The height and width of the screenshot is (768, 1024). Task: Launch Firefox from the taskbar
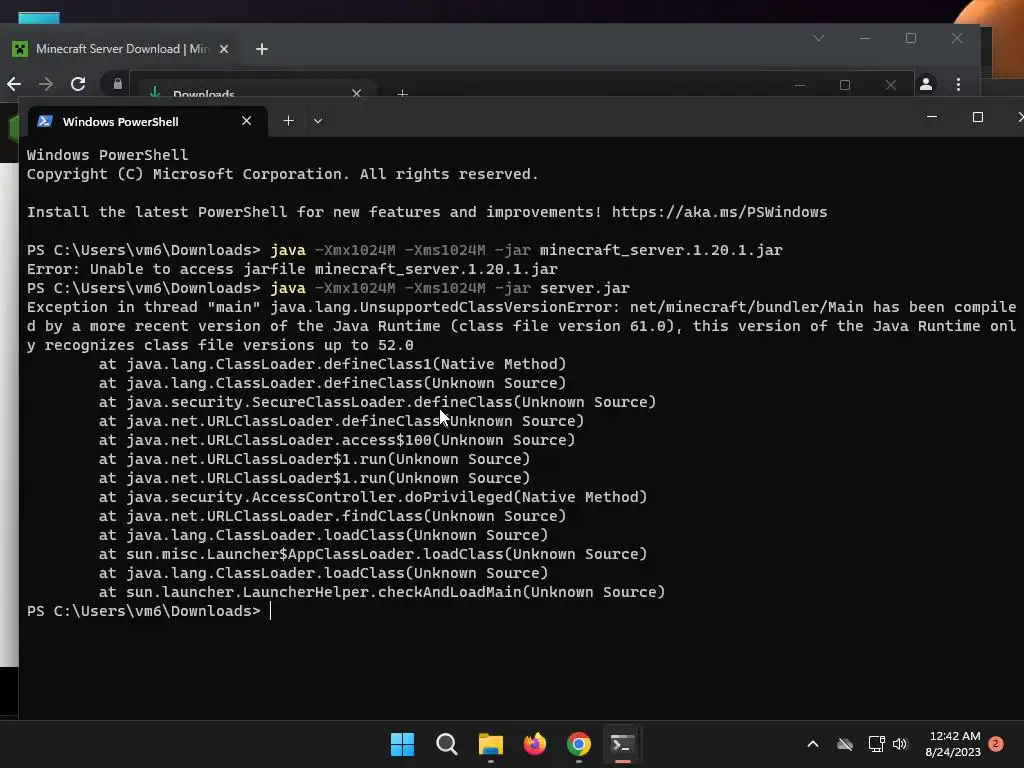tap(535, 744)
